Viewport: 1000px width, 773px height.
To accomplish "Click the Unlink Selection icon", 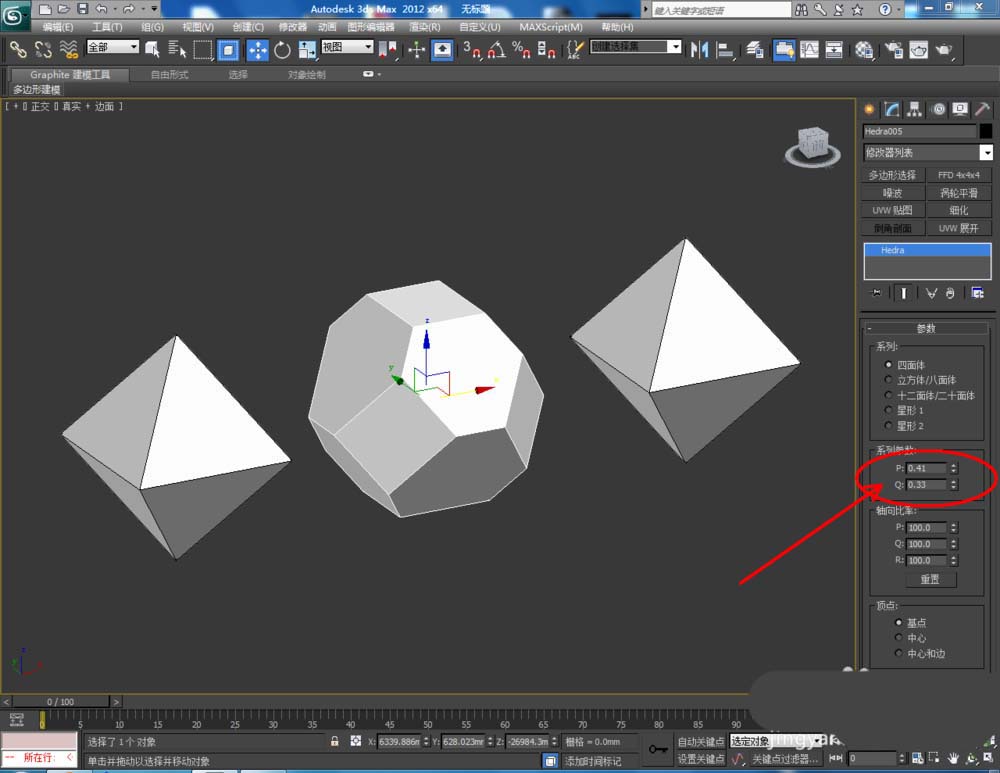I will tap(43, 50).
